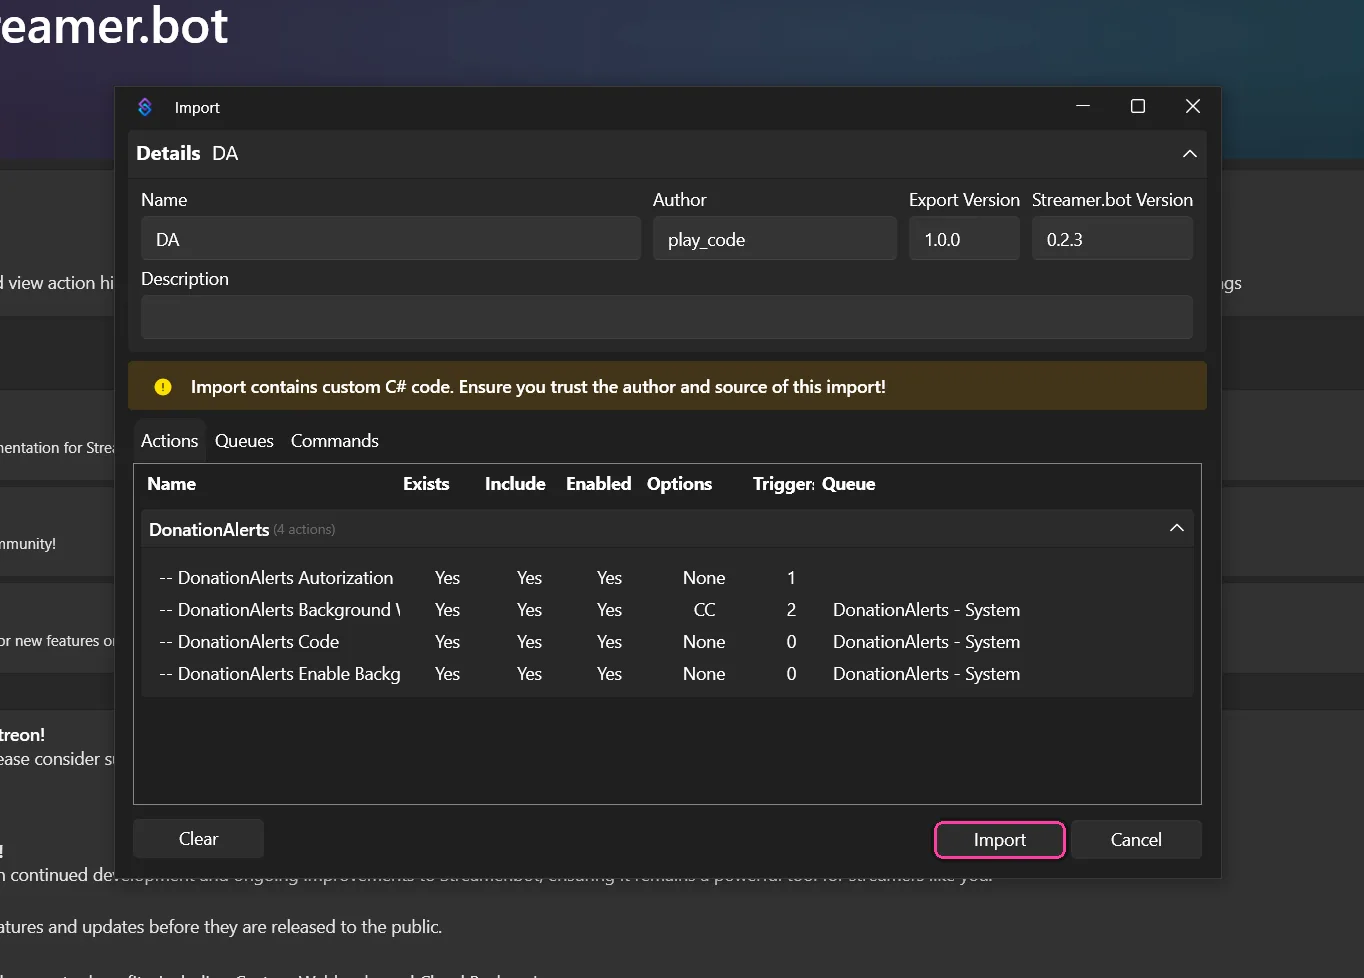The width and height of the screenshot is (1364, 978).
Task: Click the Include column header
Action: tap(515, 484)
